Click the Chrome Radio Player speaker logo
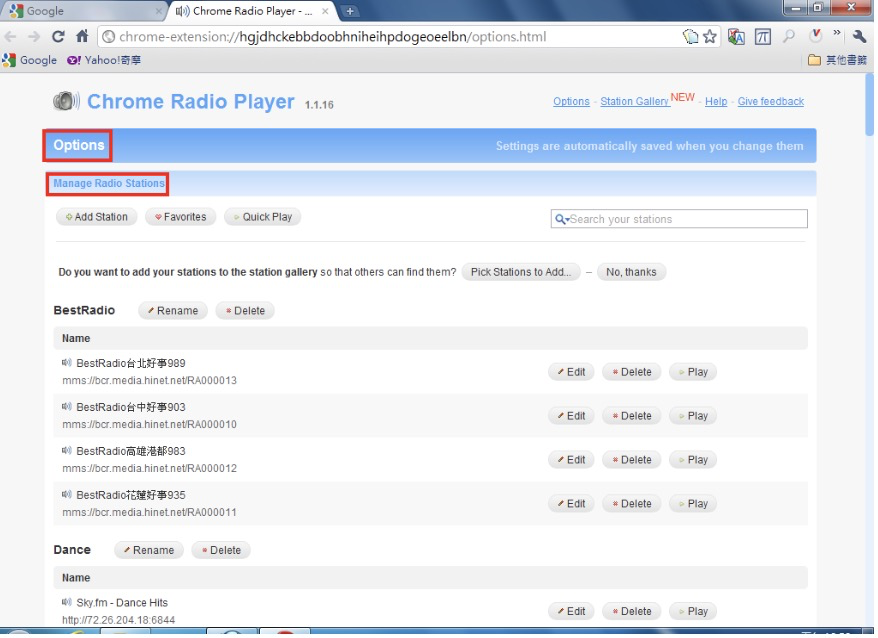The height and width of the screenshot is (638, 878). 66,101
